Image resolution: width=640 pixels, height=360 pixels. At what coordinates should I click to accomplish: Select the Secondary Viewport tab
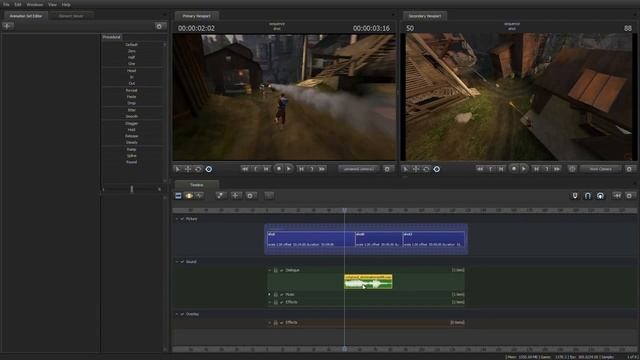pos(424,16)
